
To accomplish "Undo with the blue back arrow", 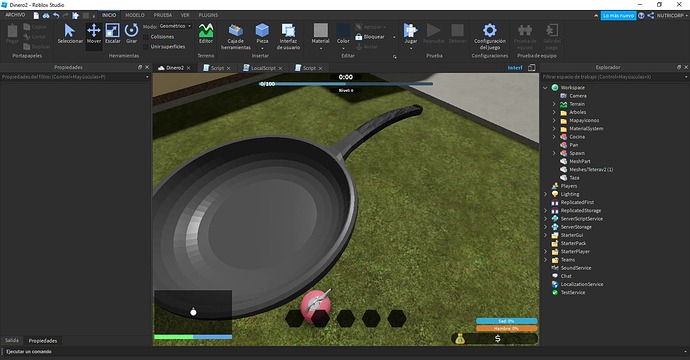I will pos(56,15).
